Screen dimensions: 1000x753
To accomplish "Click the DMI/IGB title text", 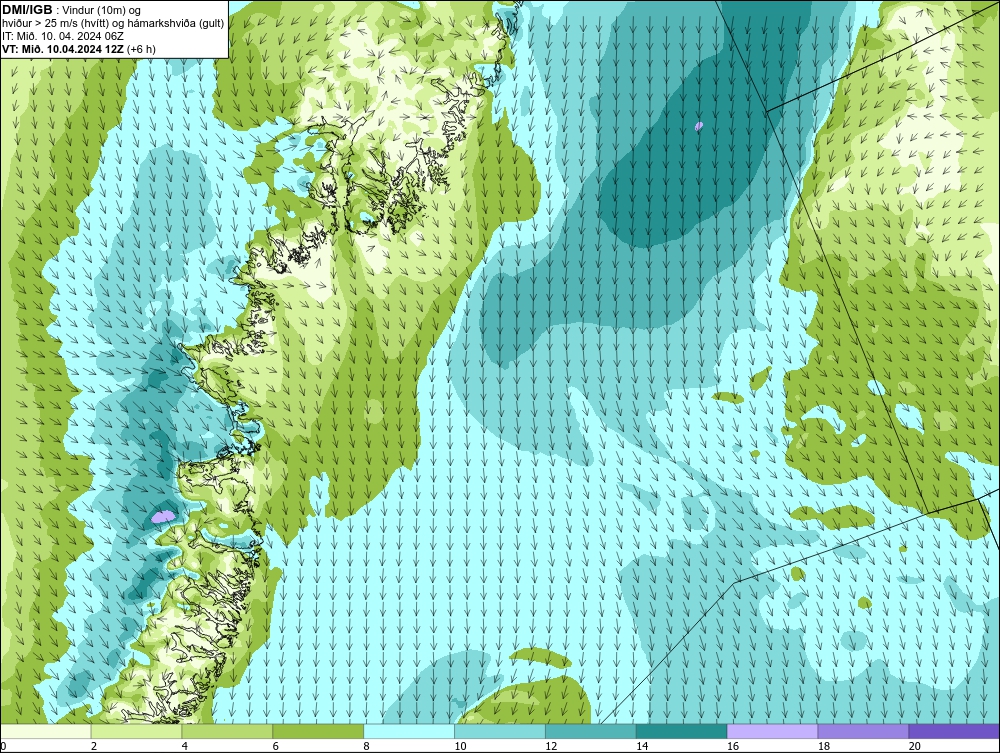I will pos(27,10).
